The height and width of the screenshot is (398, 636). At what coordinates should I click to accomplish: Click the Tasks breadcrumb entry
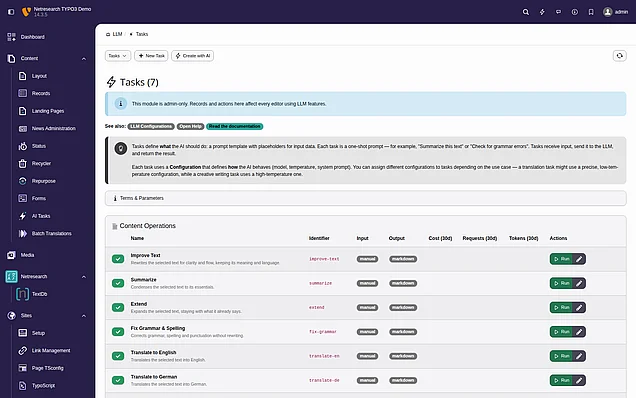[x=142, y=34]
